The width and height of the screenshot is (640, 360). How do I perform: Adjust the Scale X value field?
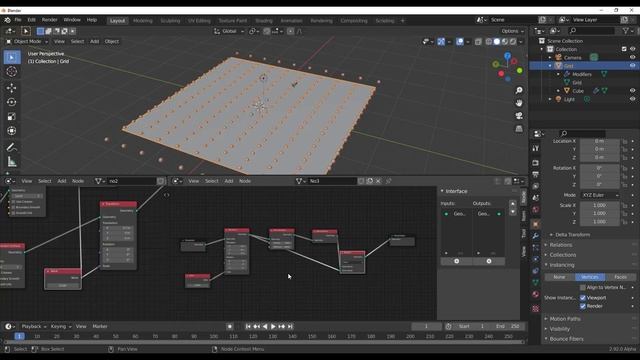600,205
